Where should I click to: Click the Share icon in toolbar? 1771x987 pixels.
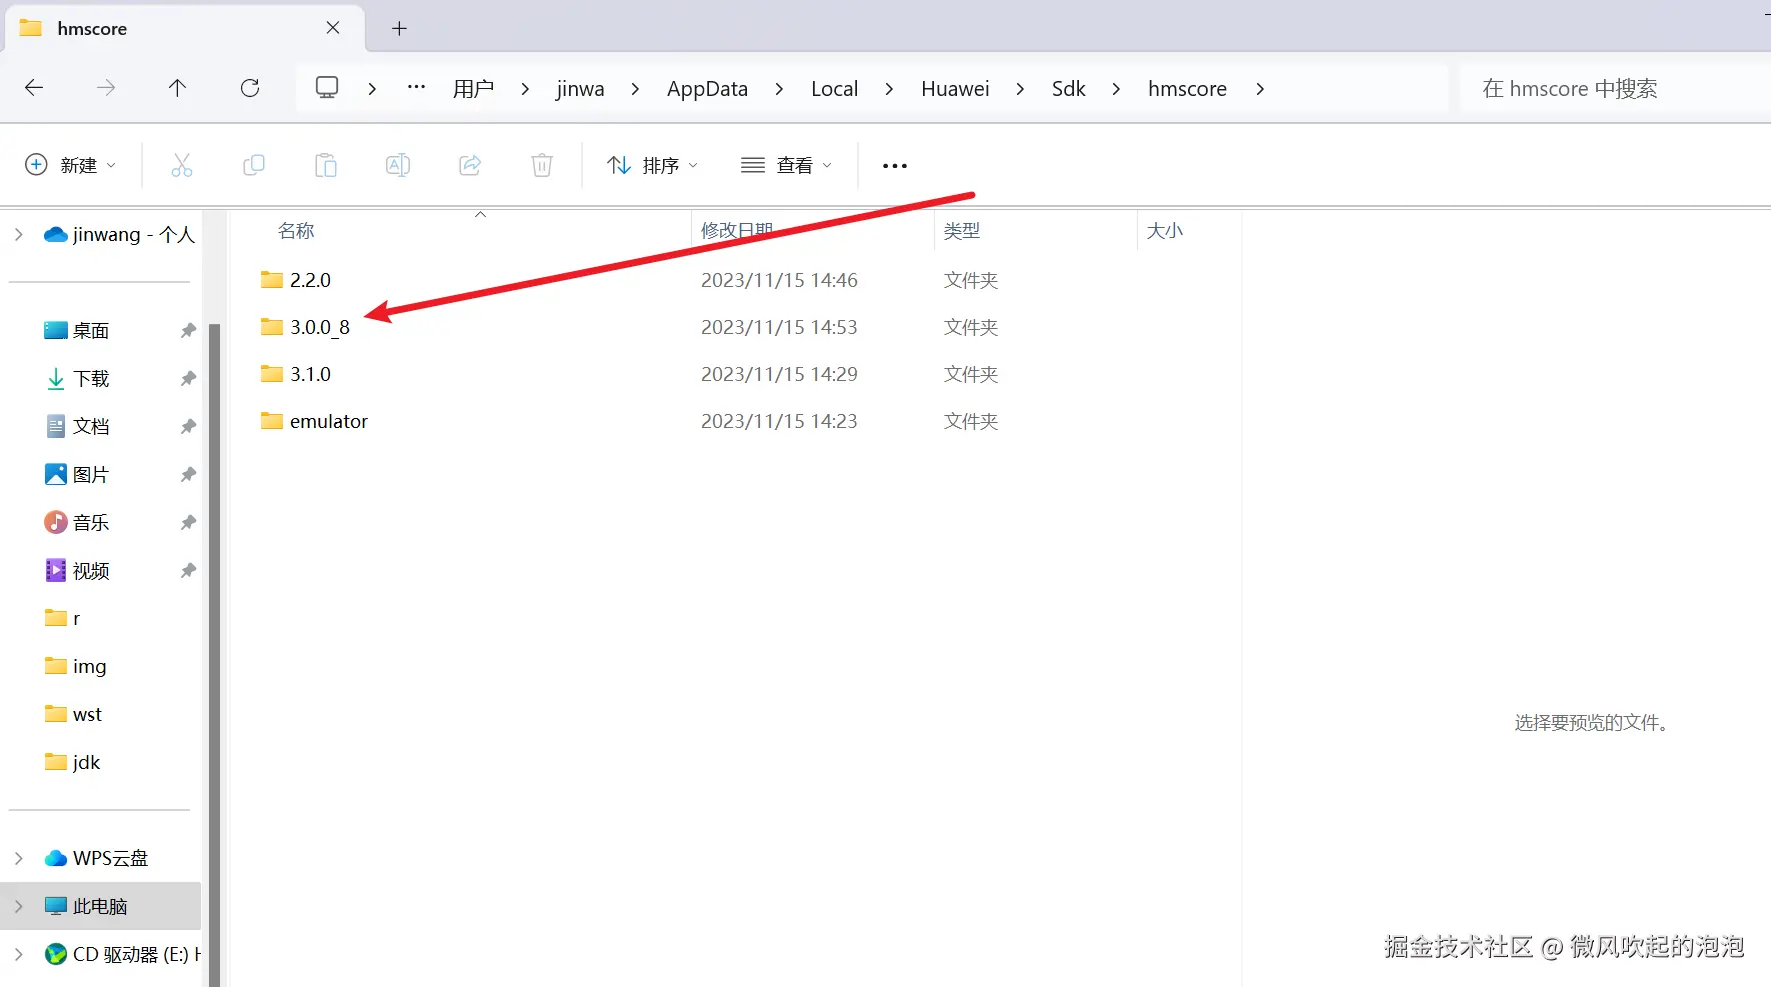(470, 165)
